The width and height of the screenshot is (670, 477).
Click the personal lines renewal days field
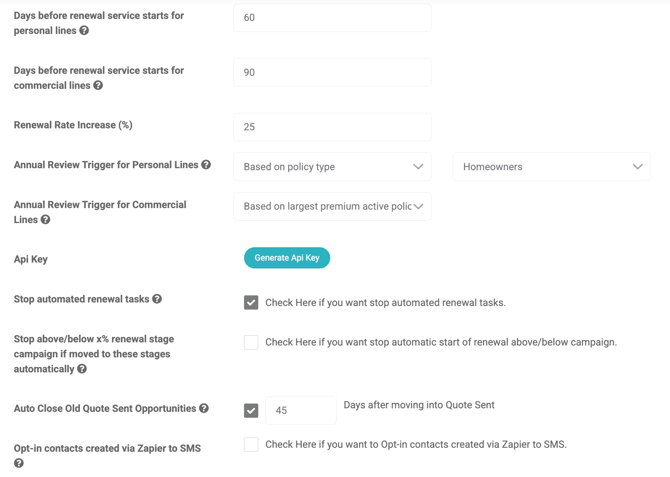coord(332,18)
